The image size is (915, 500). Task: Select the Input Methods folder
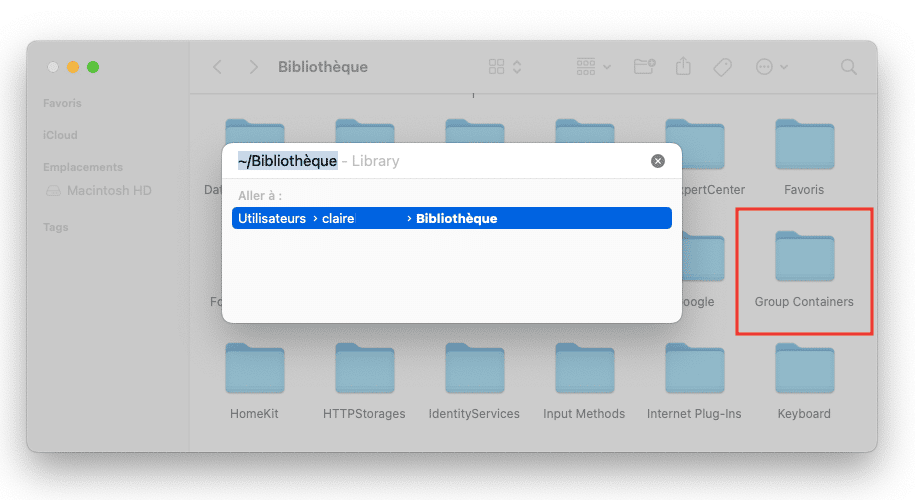[584, 368]
